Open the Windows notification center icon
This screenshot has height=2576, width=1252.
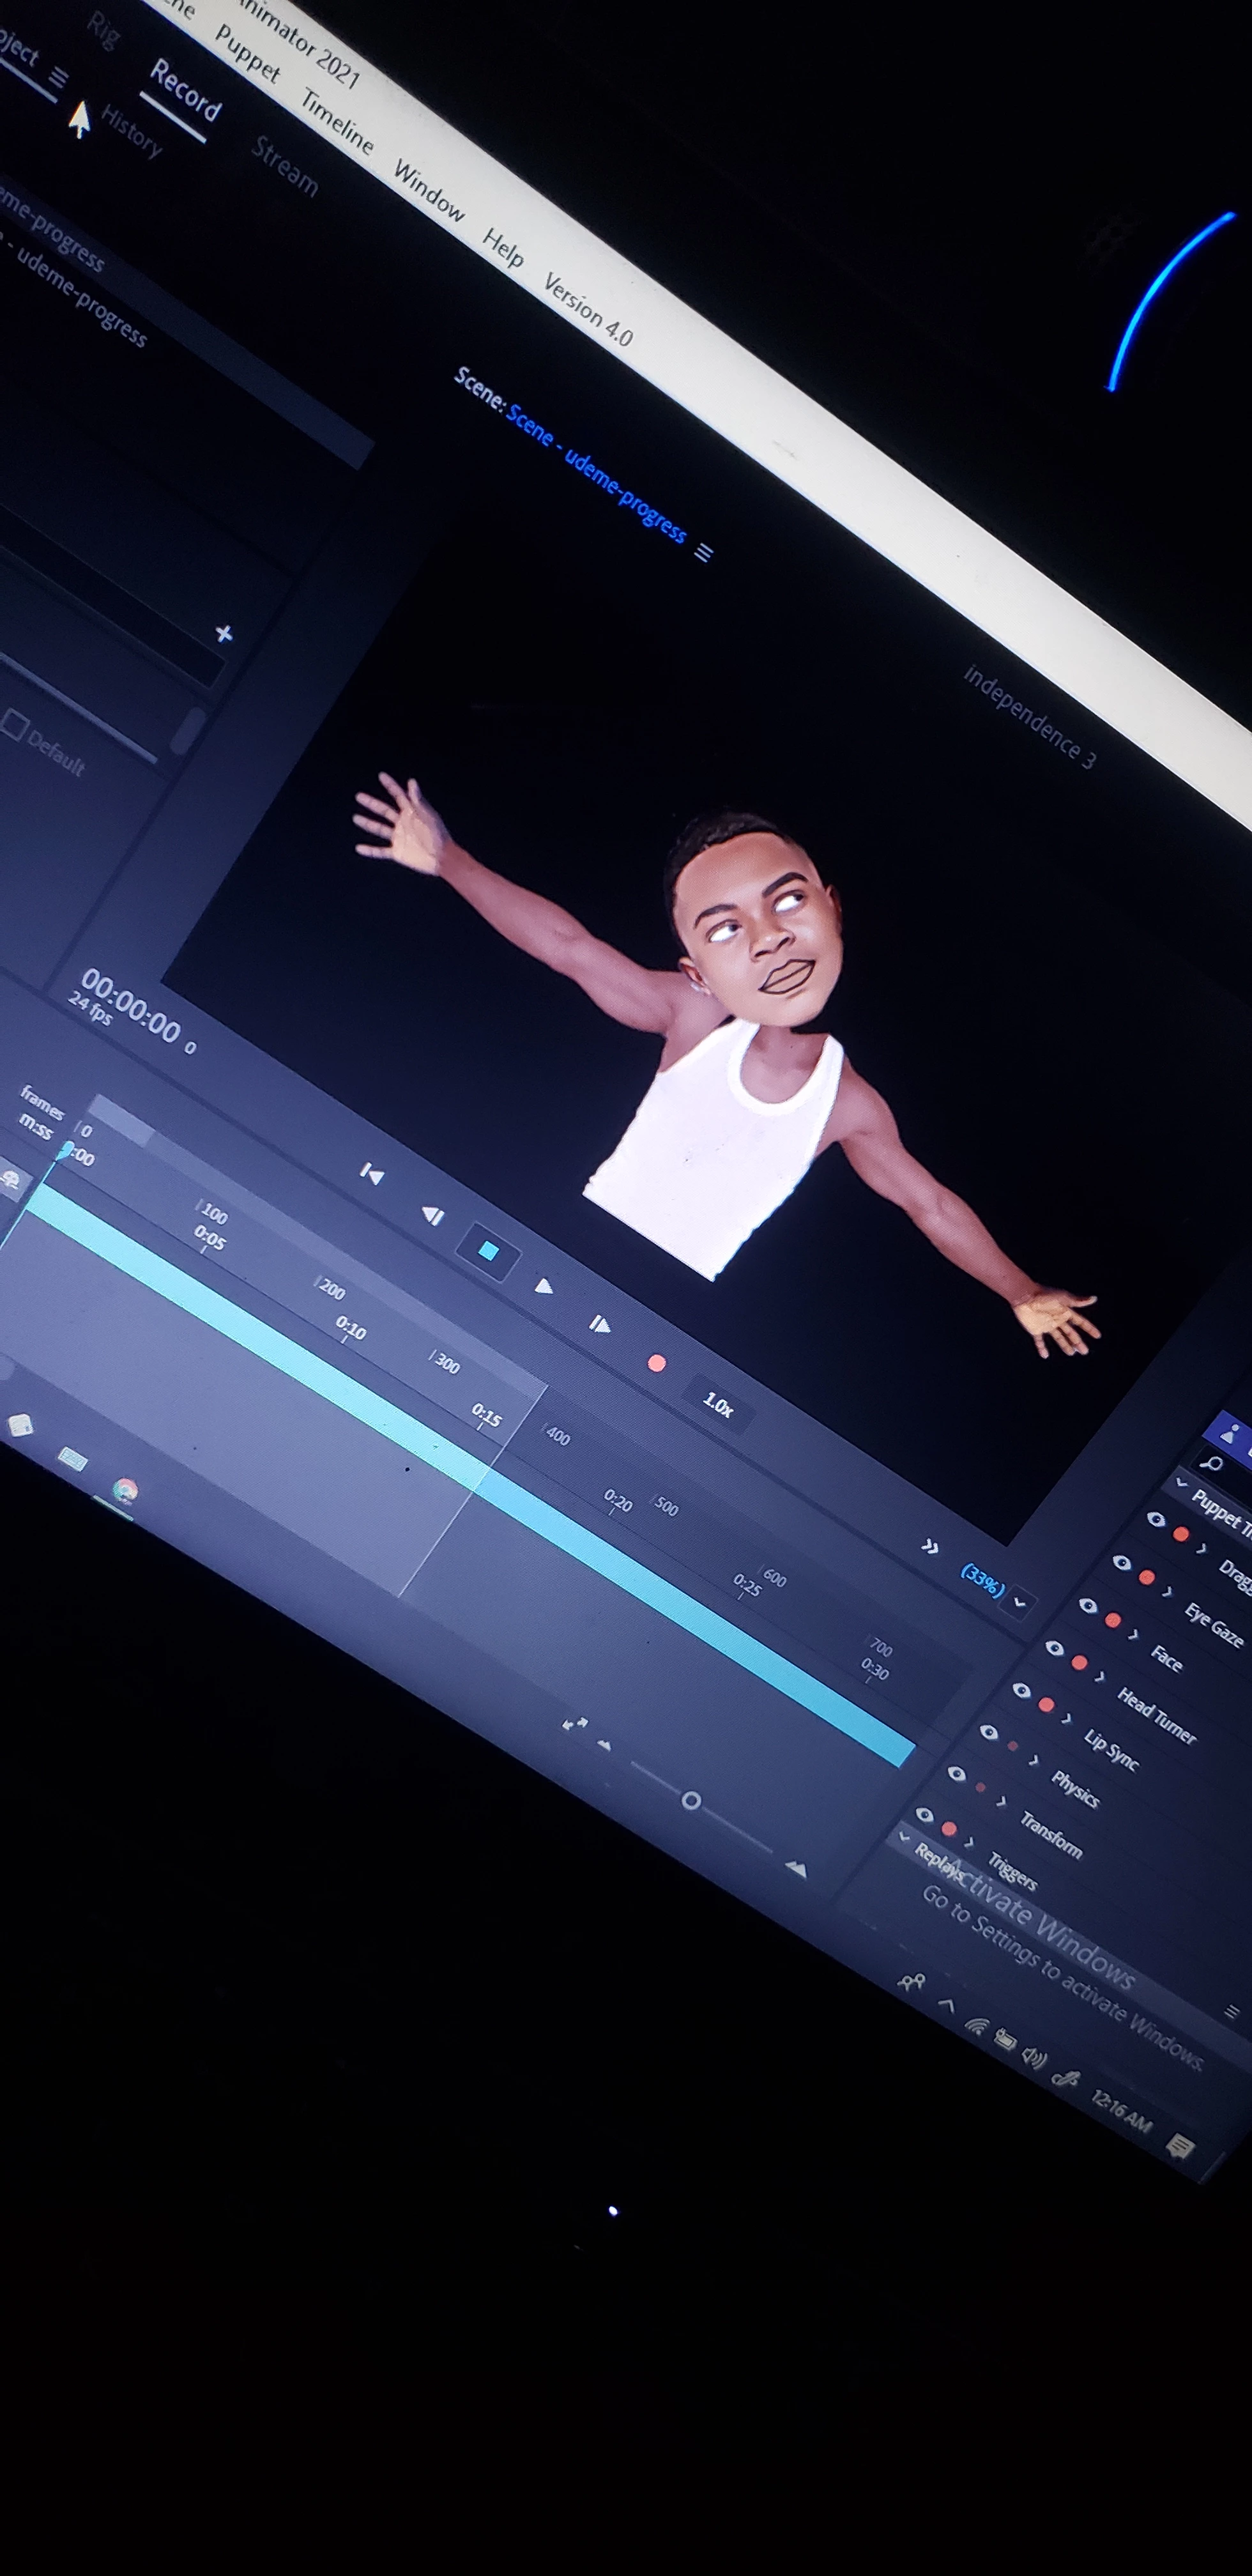[x=1180, y=2145]
